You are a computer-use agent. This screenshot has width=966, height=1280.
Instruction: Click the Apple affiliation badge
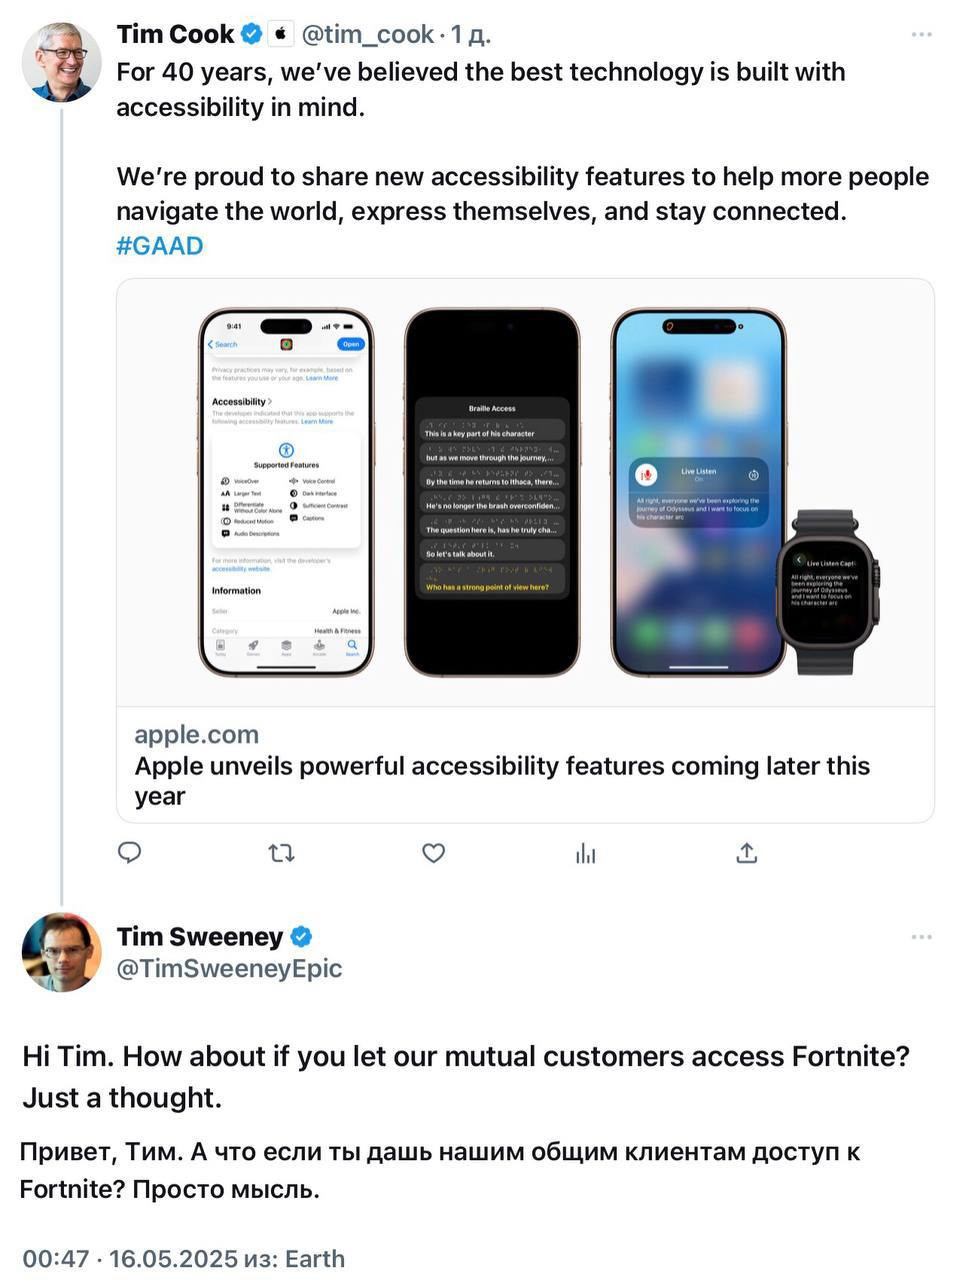coord(281,35)
